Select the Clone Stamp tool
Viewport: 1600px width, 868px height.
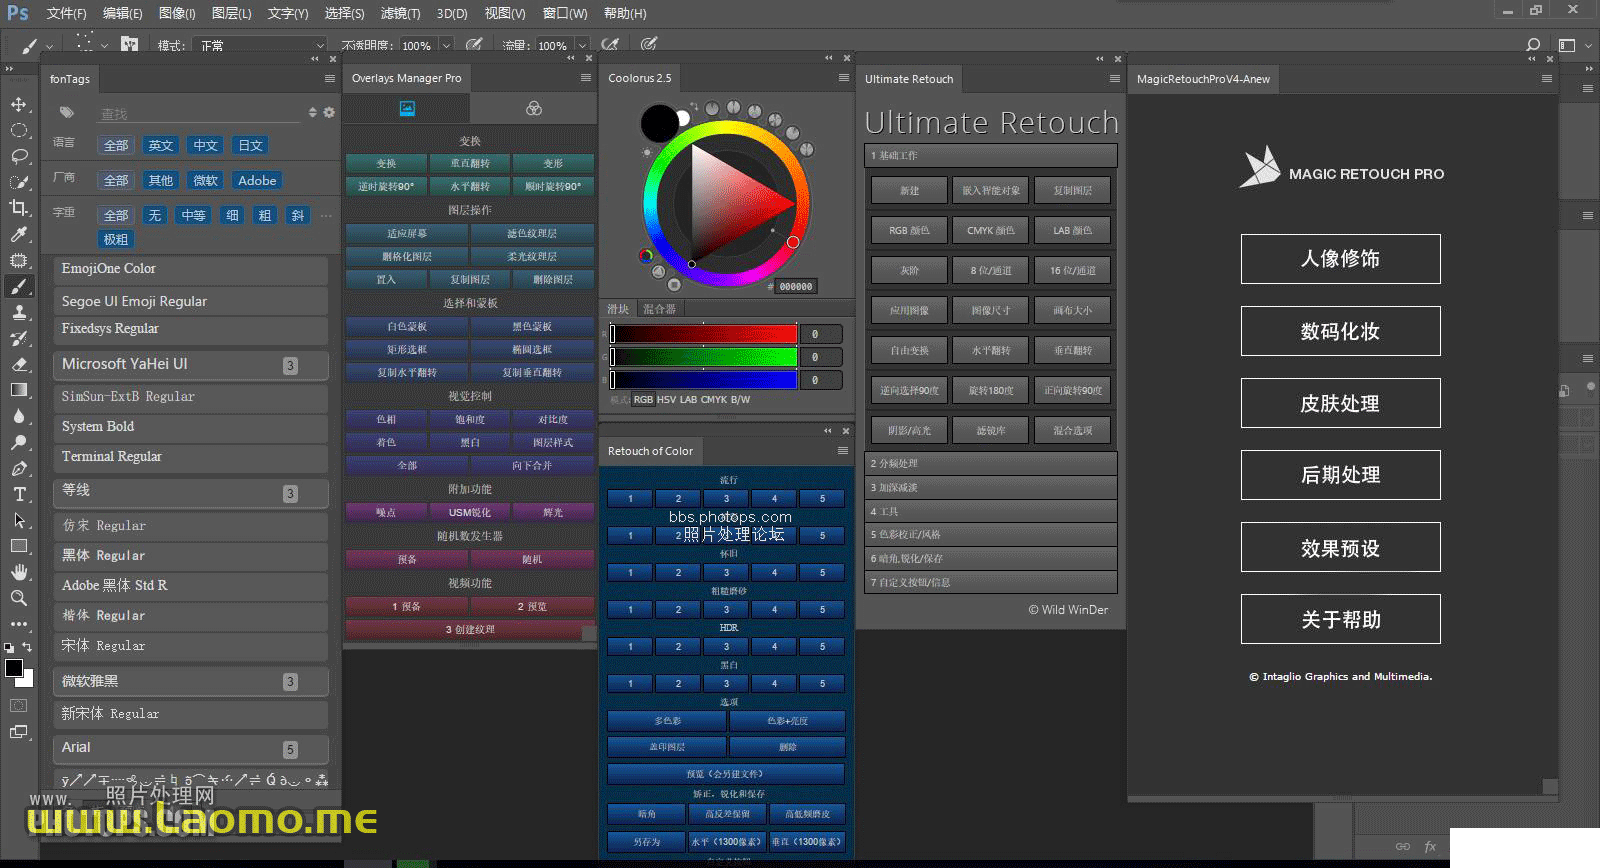pyautogui.click(x=18, y=312)
